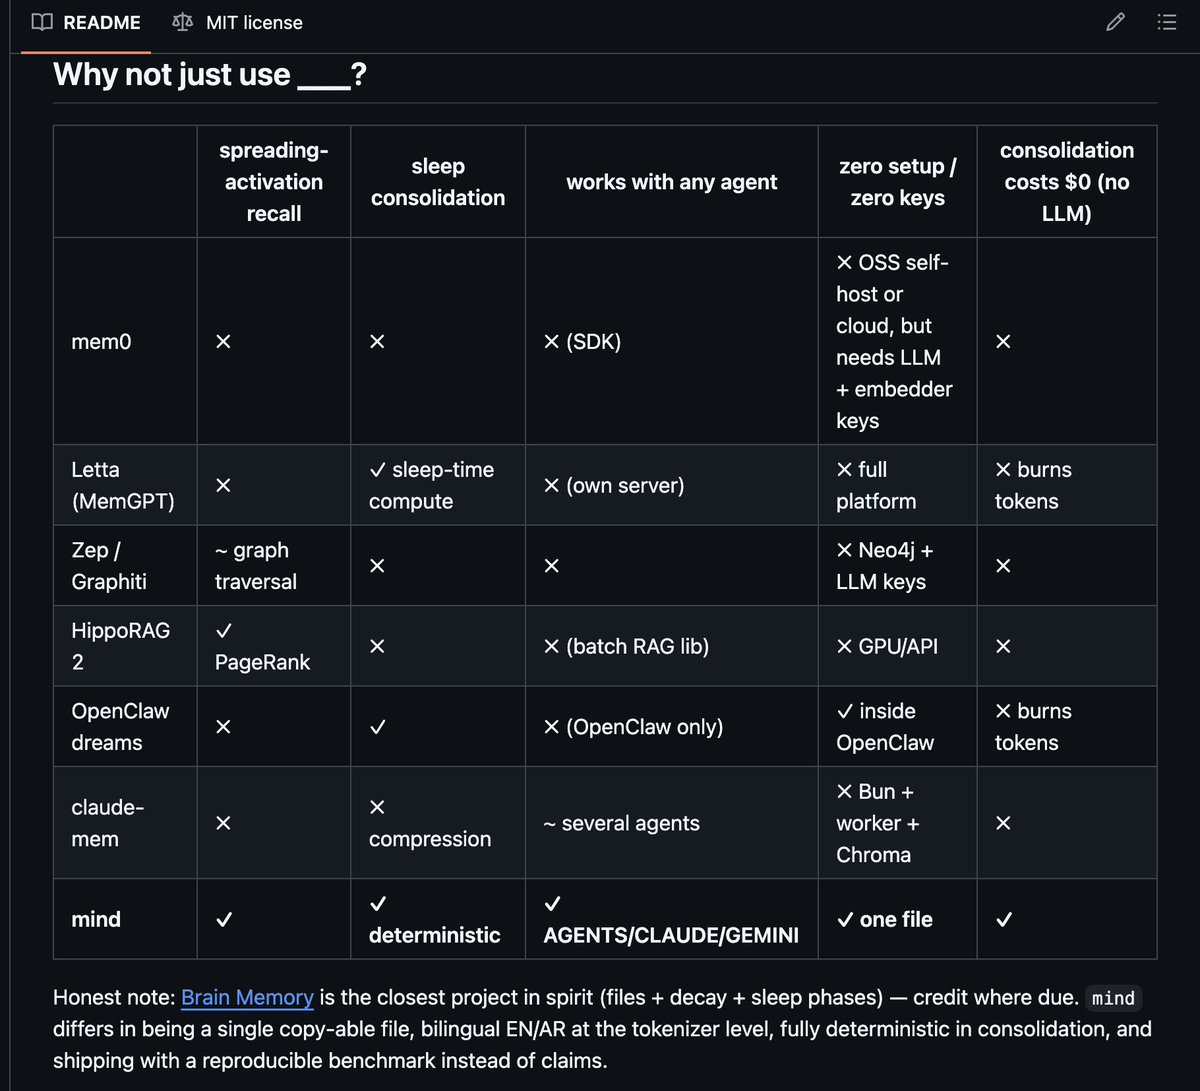1200x1091 pixels.
Task: Click the spreading-activation recall column header
Action: [274, 182]
